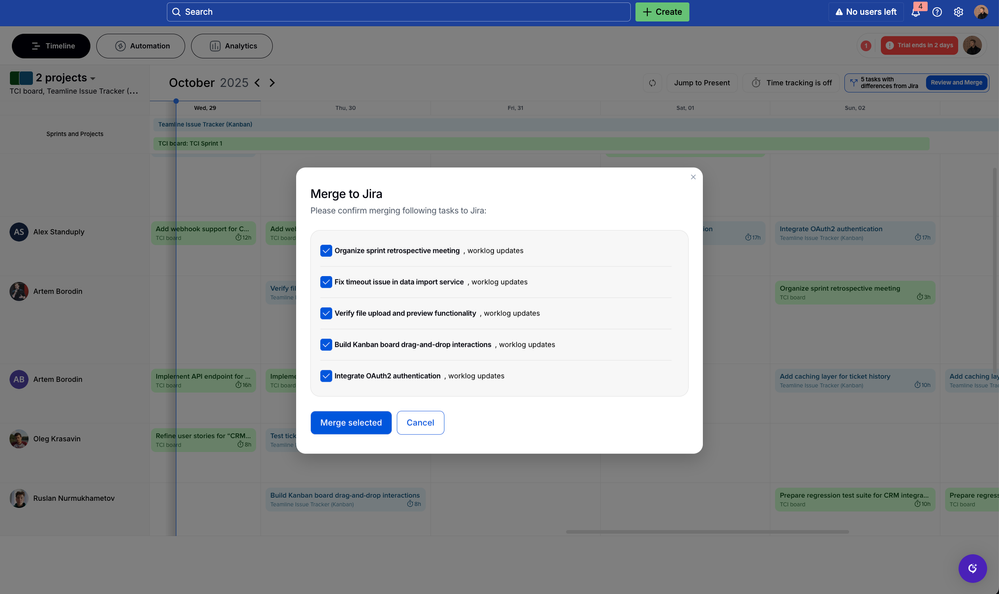Open Add caching layer for ticket history card
Viewport: 999px width, 594px height.
(855, 380)
